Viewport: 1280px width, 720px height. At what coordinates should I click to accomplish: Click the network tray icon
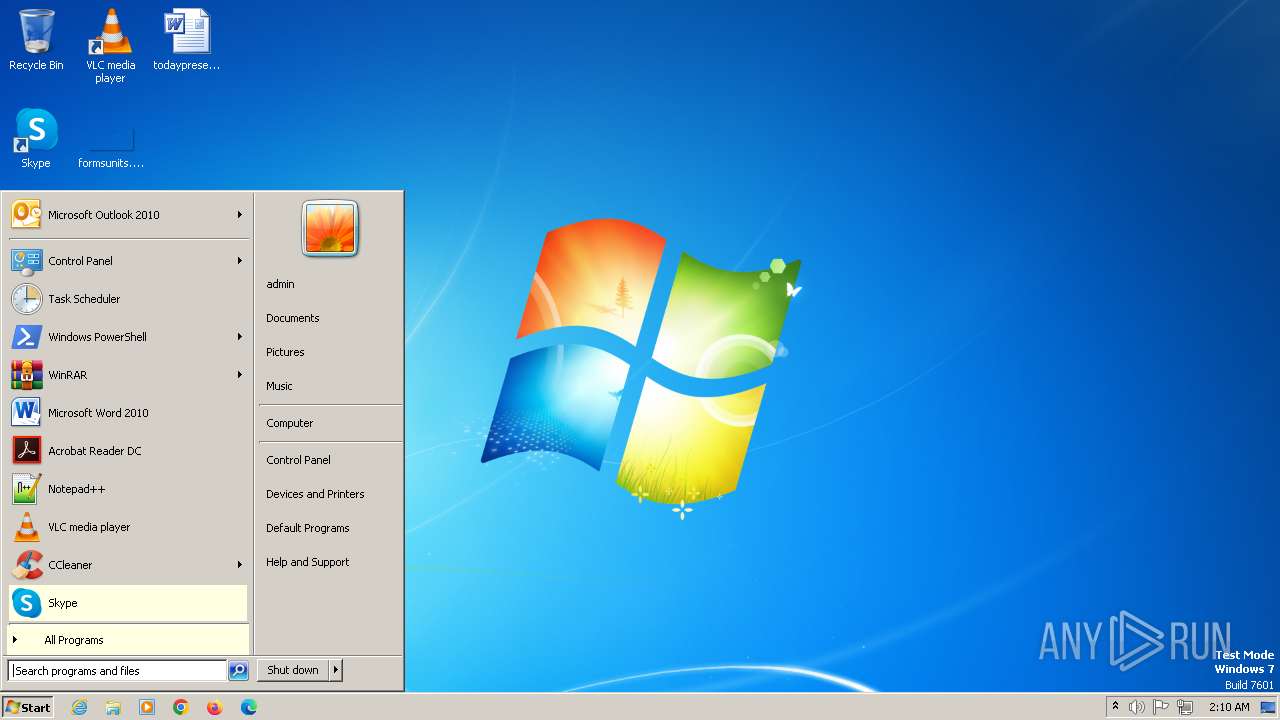pos(1185,707)
